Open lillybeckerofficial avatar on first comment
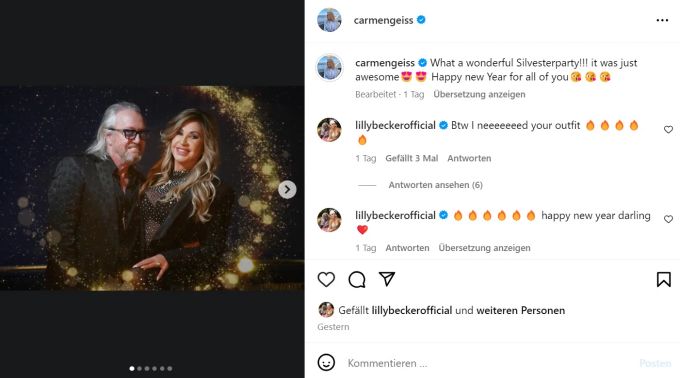This screenshot has width=680, height=378. click(x=329, y=130)
